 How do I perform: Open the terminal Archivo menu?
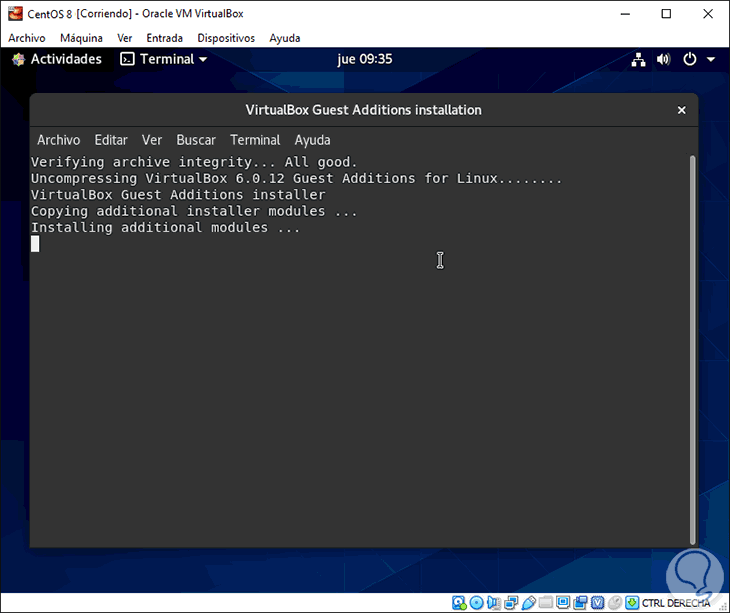59,140
